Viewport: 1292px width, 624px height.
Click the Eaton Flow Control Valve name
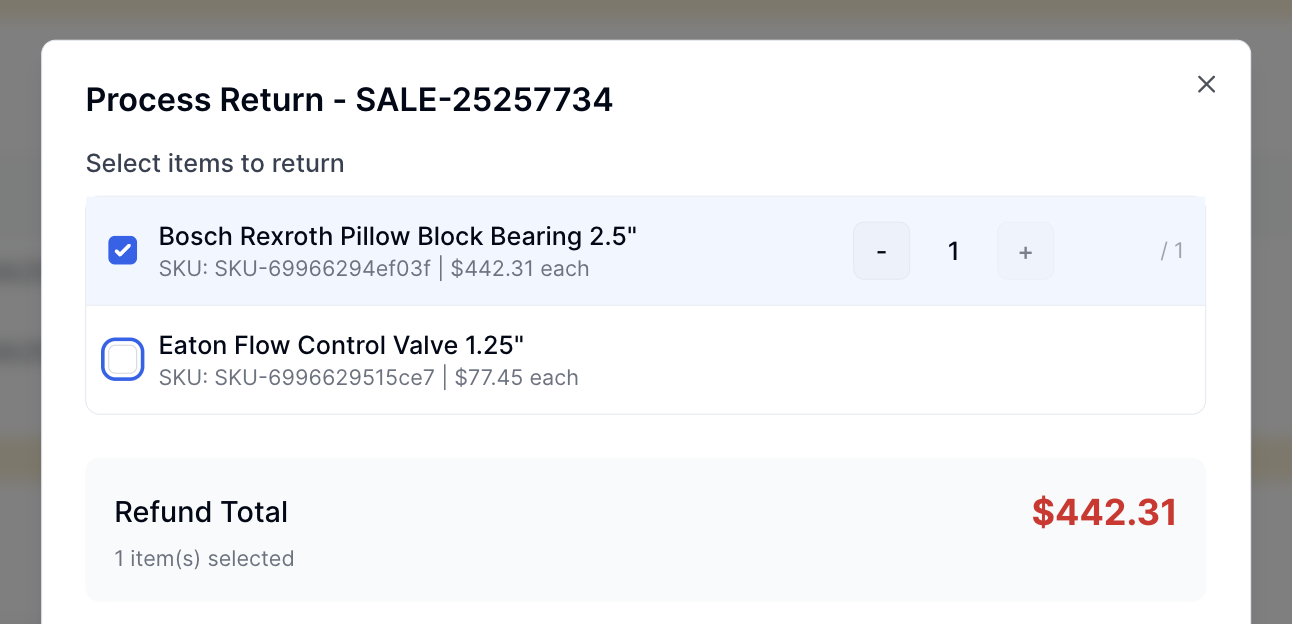[341, 345]
